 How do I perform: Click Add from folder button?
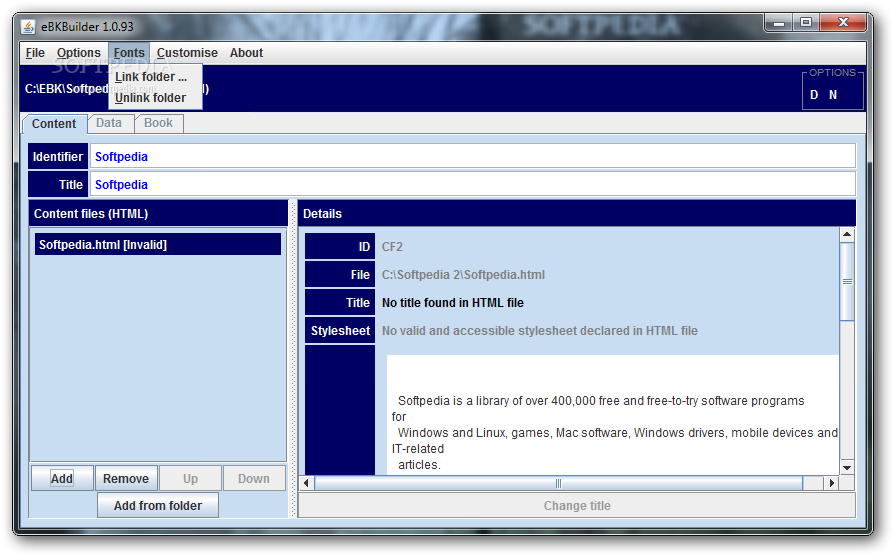(158, 506)
